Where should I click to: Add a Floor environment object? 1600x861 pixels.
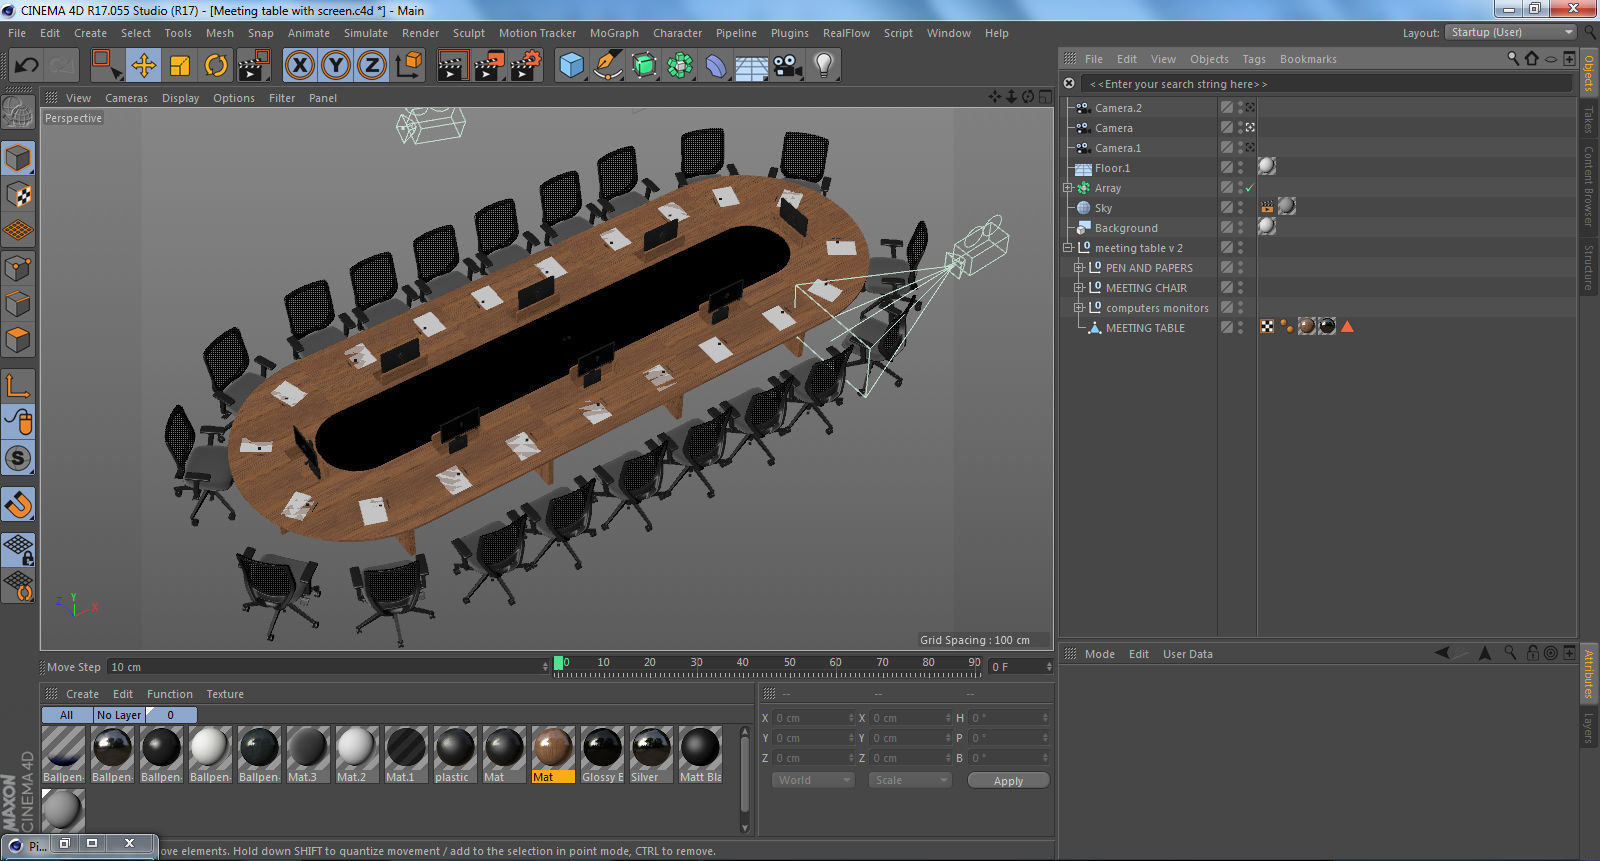tap(752, 66)
